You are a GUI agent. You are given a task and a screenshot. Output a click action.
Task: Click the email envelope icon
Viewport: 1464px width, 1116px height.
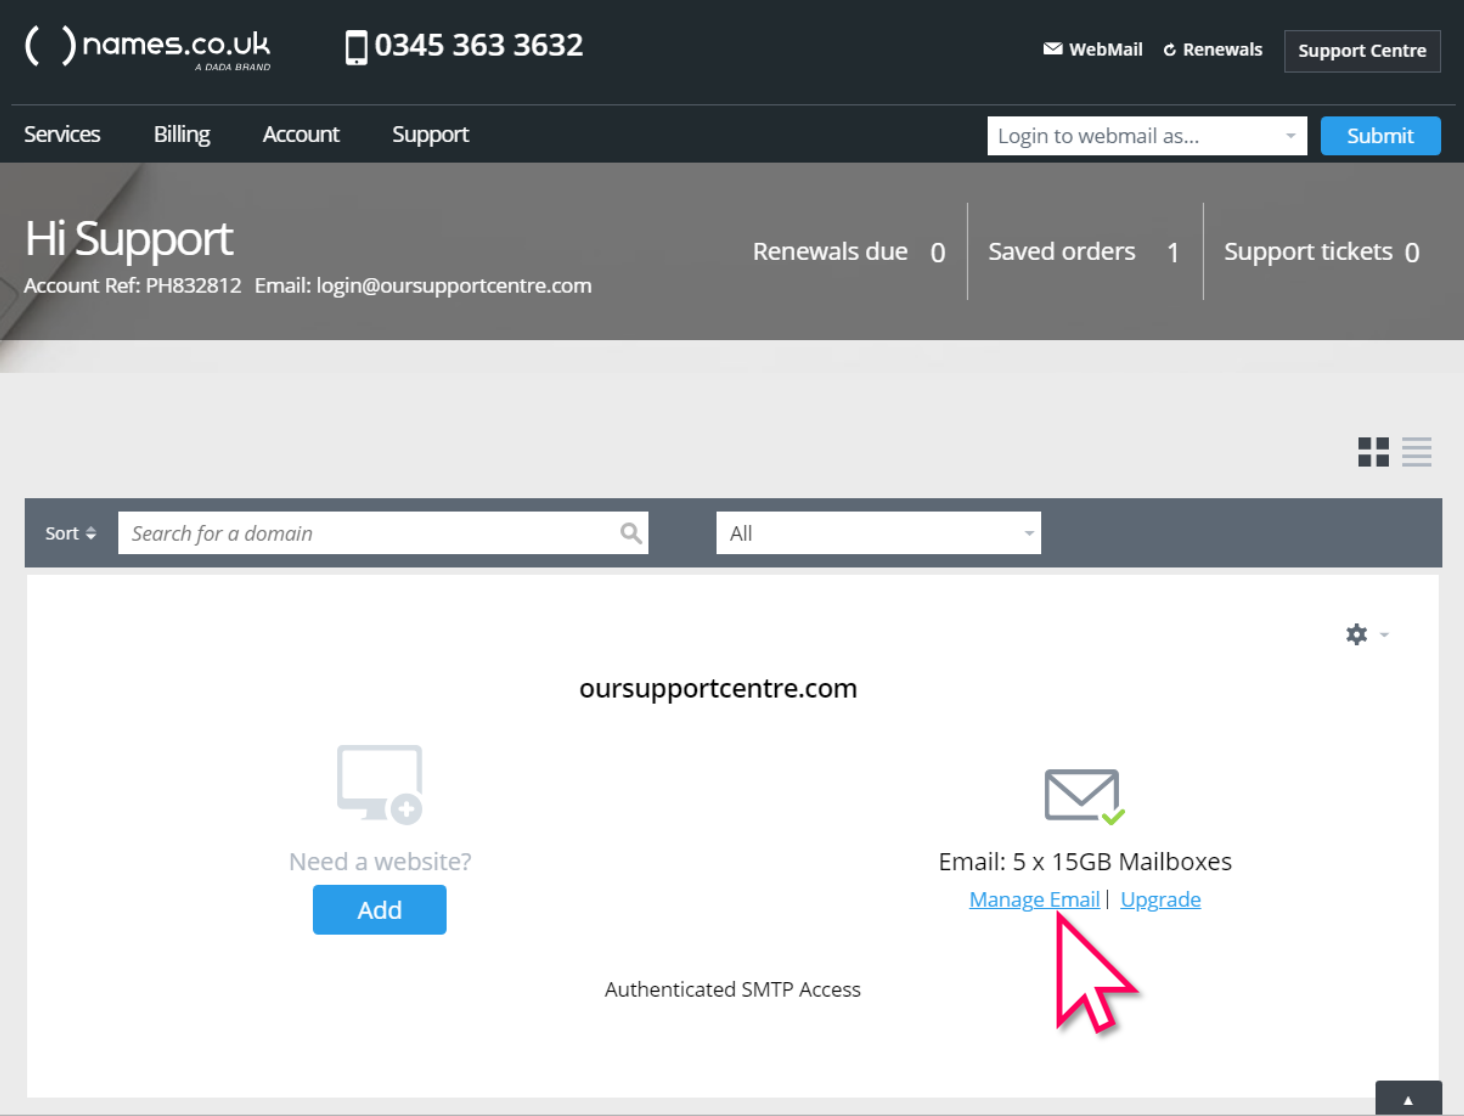pos(1084,796)
